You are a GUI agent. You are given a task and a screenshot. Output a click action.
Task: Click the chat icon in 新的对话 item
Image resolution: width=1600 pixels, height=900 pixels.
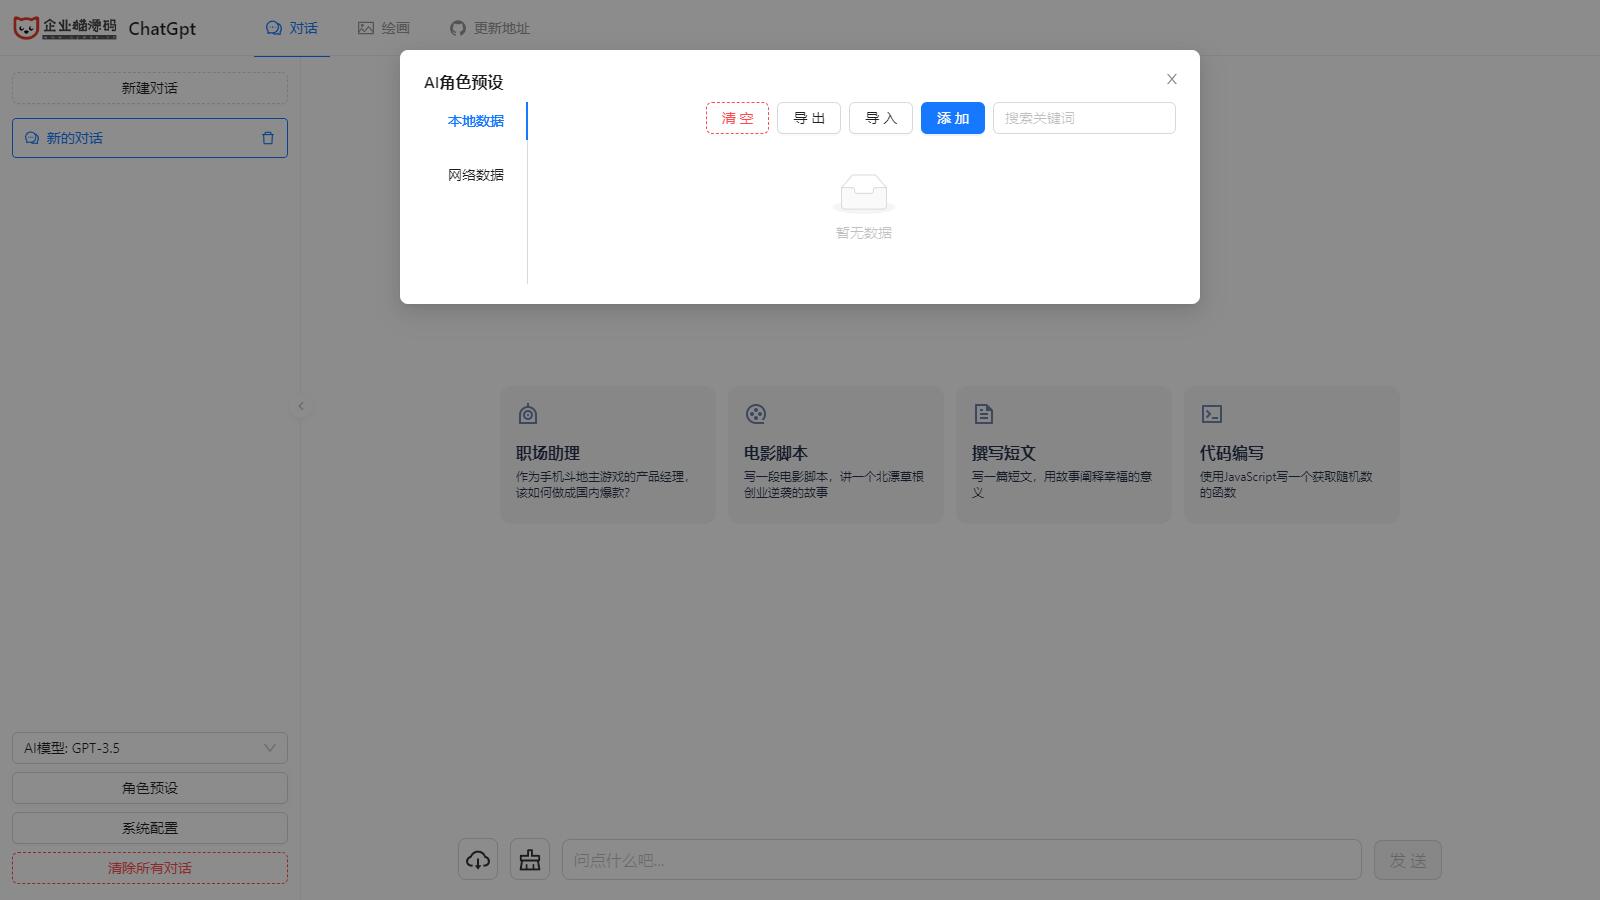pyautogui.click(x=32, y=138)
